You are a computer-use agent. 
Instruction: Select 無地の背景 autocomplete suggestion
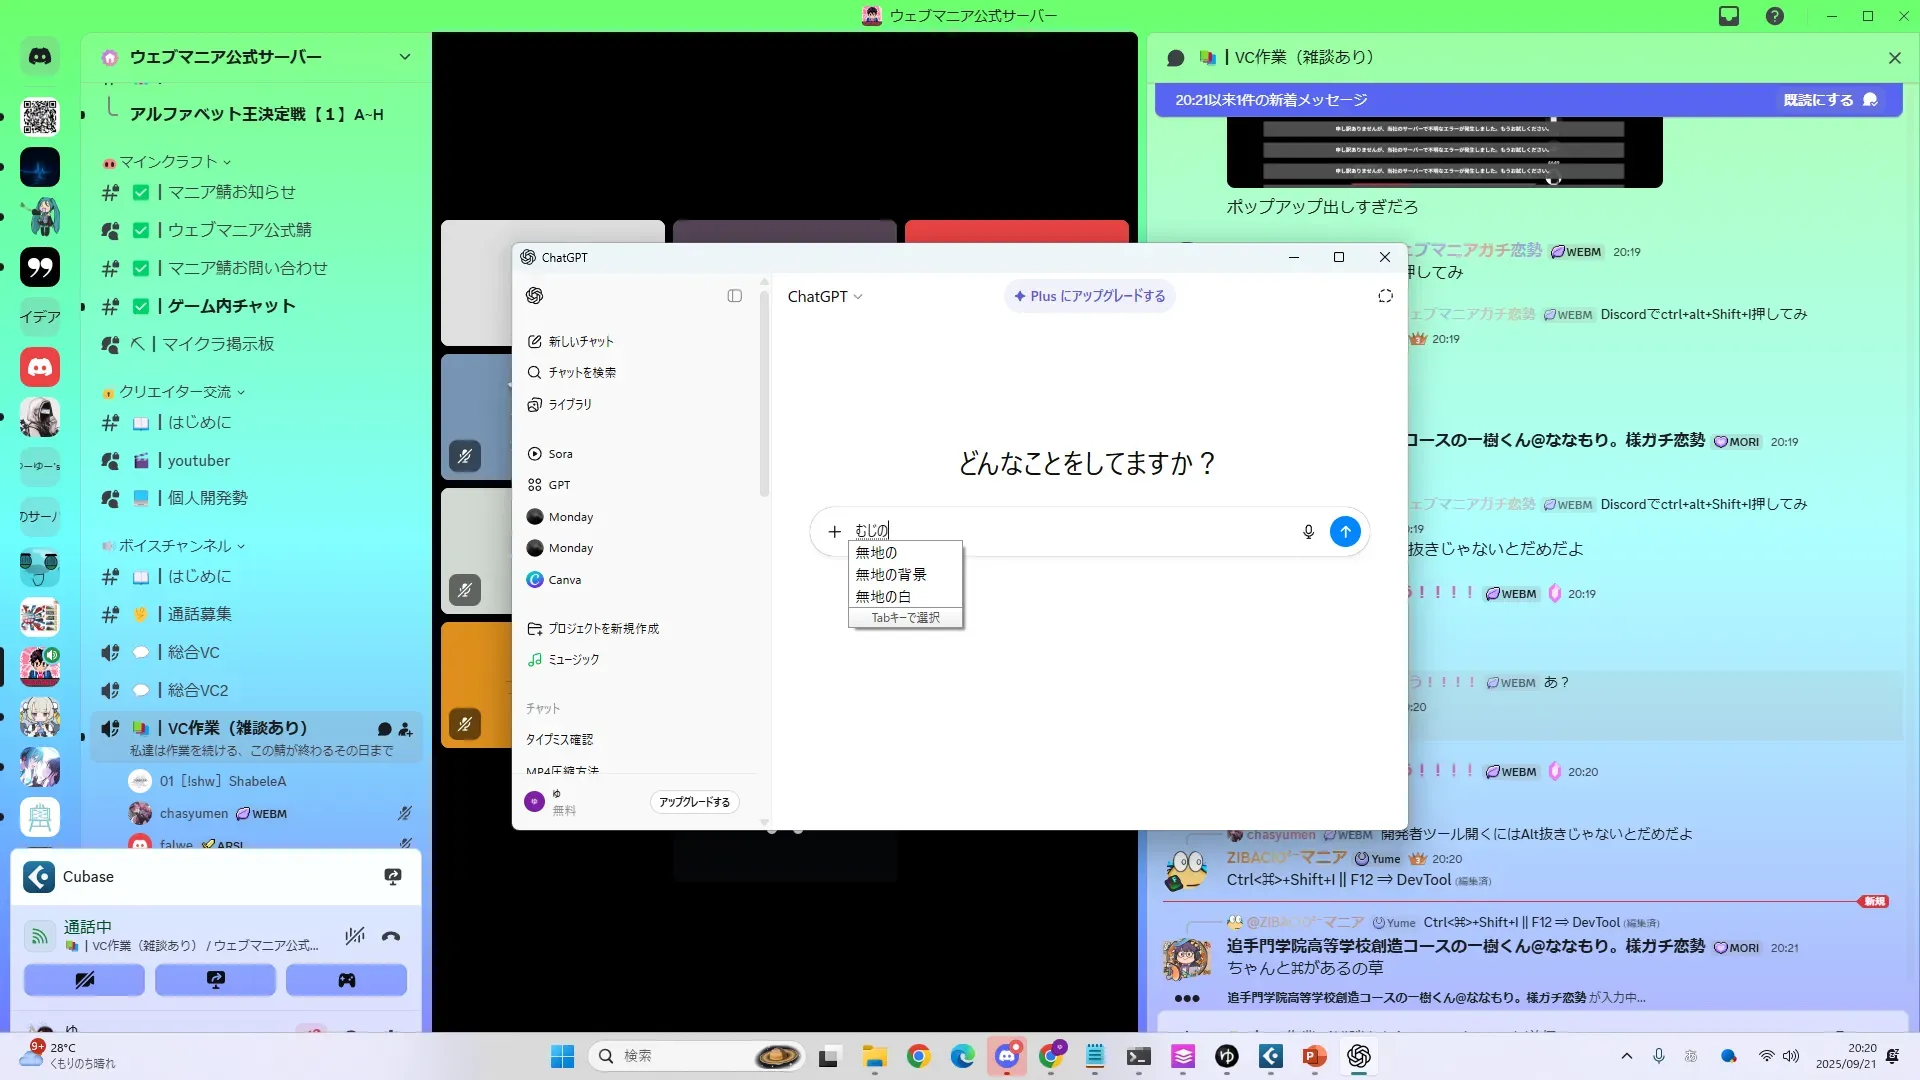tap(891, 574)
